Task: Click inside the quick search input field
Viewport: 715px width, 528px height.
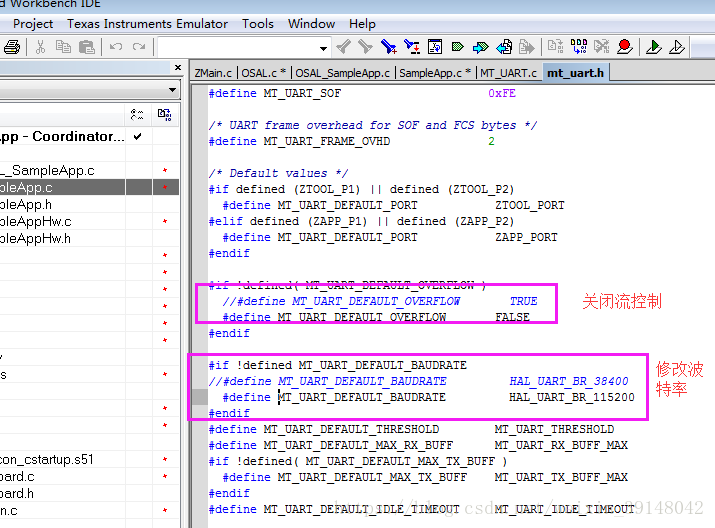Action: (x=237, y=47)
